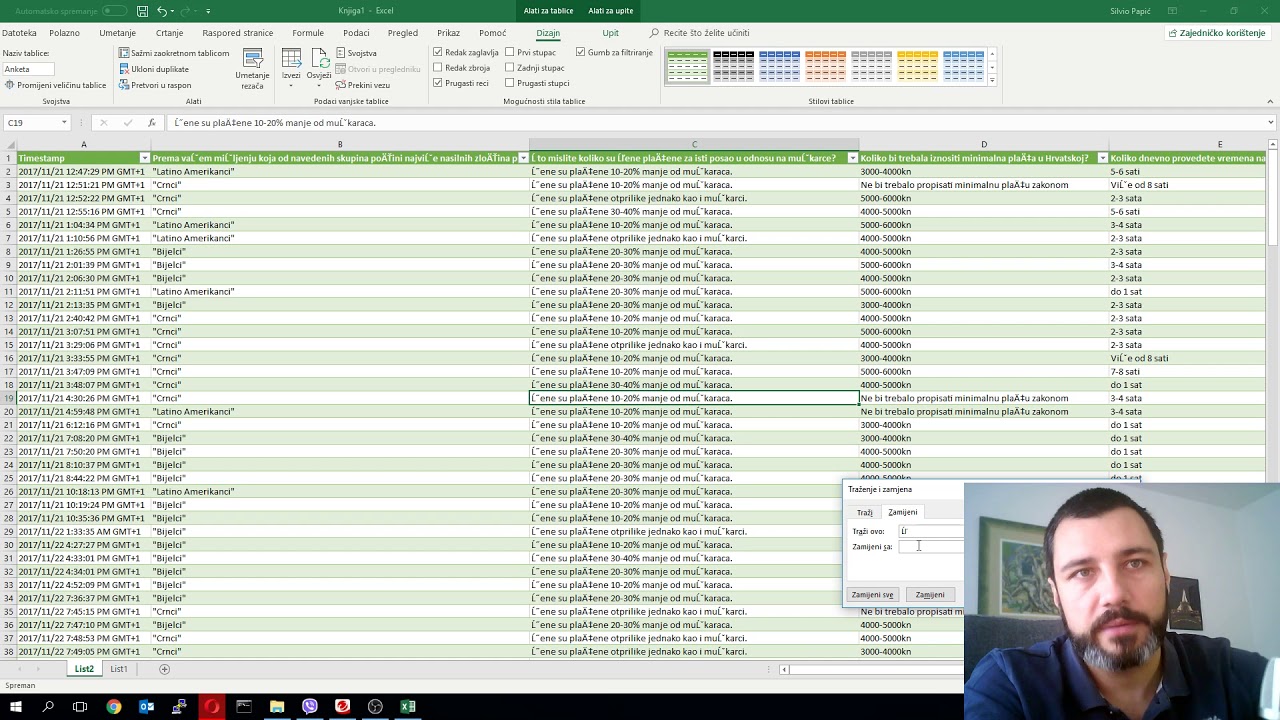
Task: Enable Redak zbroja total row checkbox
Action: (x=438, y=68)
